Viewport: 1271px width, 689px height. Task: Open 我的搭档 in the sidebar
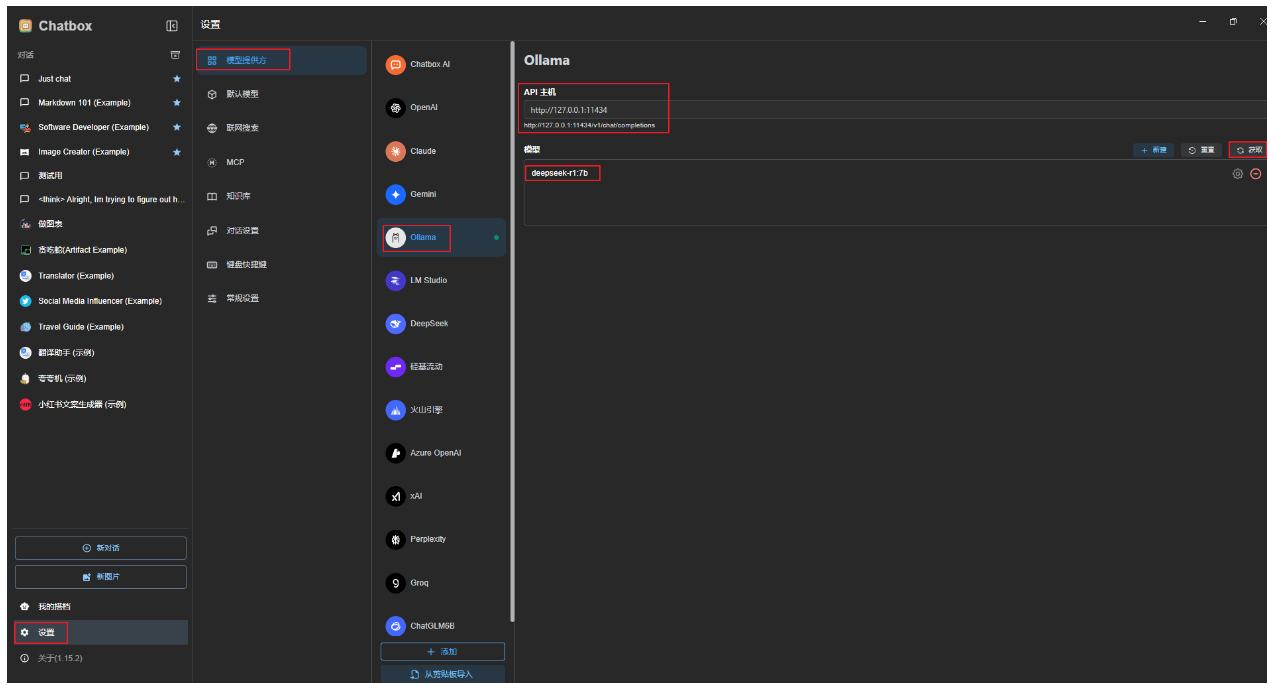pos(100,606)
